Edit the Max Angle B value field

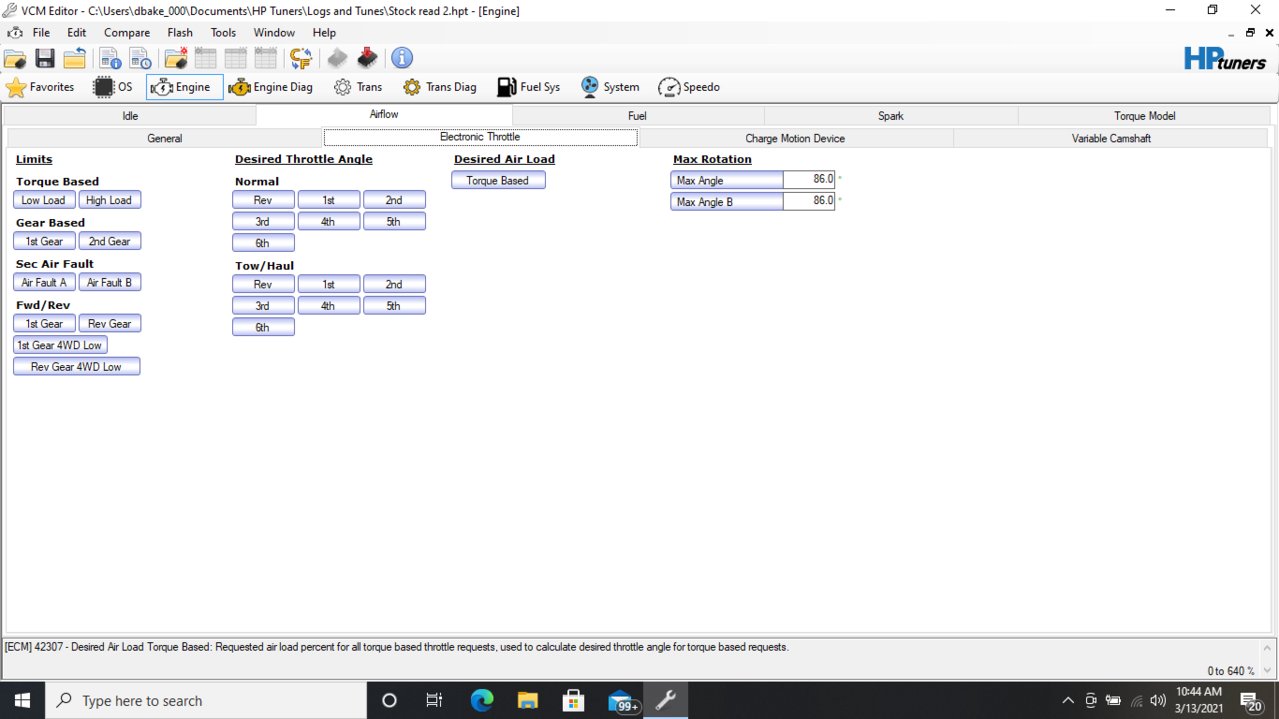[x=809, y=201]
